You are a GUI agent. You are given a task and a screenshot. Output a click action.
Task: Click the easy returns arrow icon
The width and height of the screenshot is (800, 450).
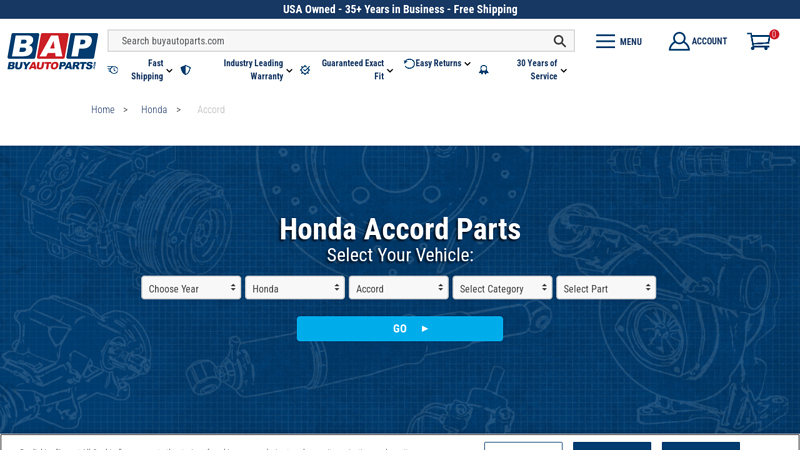[409, 64]
